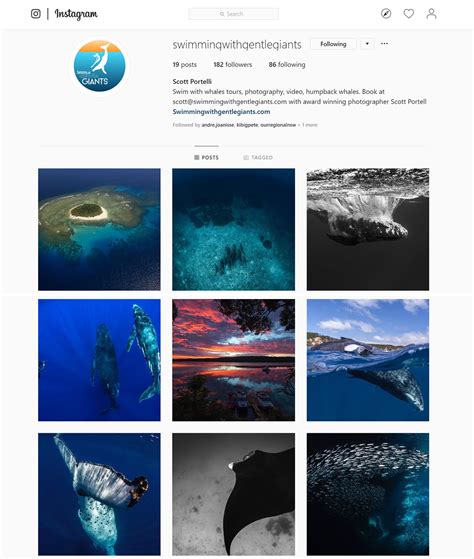The image size is (474, 559).
Task: Switch to the Posts tab
Action: tap(206, 157)
